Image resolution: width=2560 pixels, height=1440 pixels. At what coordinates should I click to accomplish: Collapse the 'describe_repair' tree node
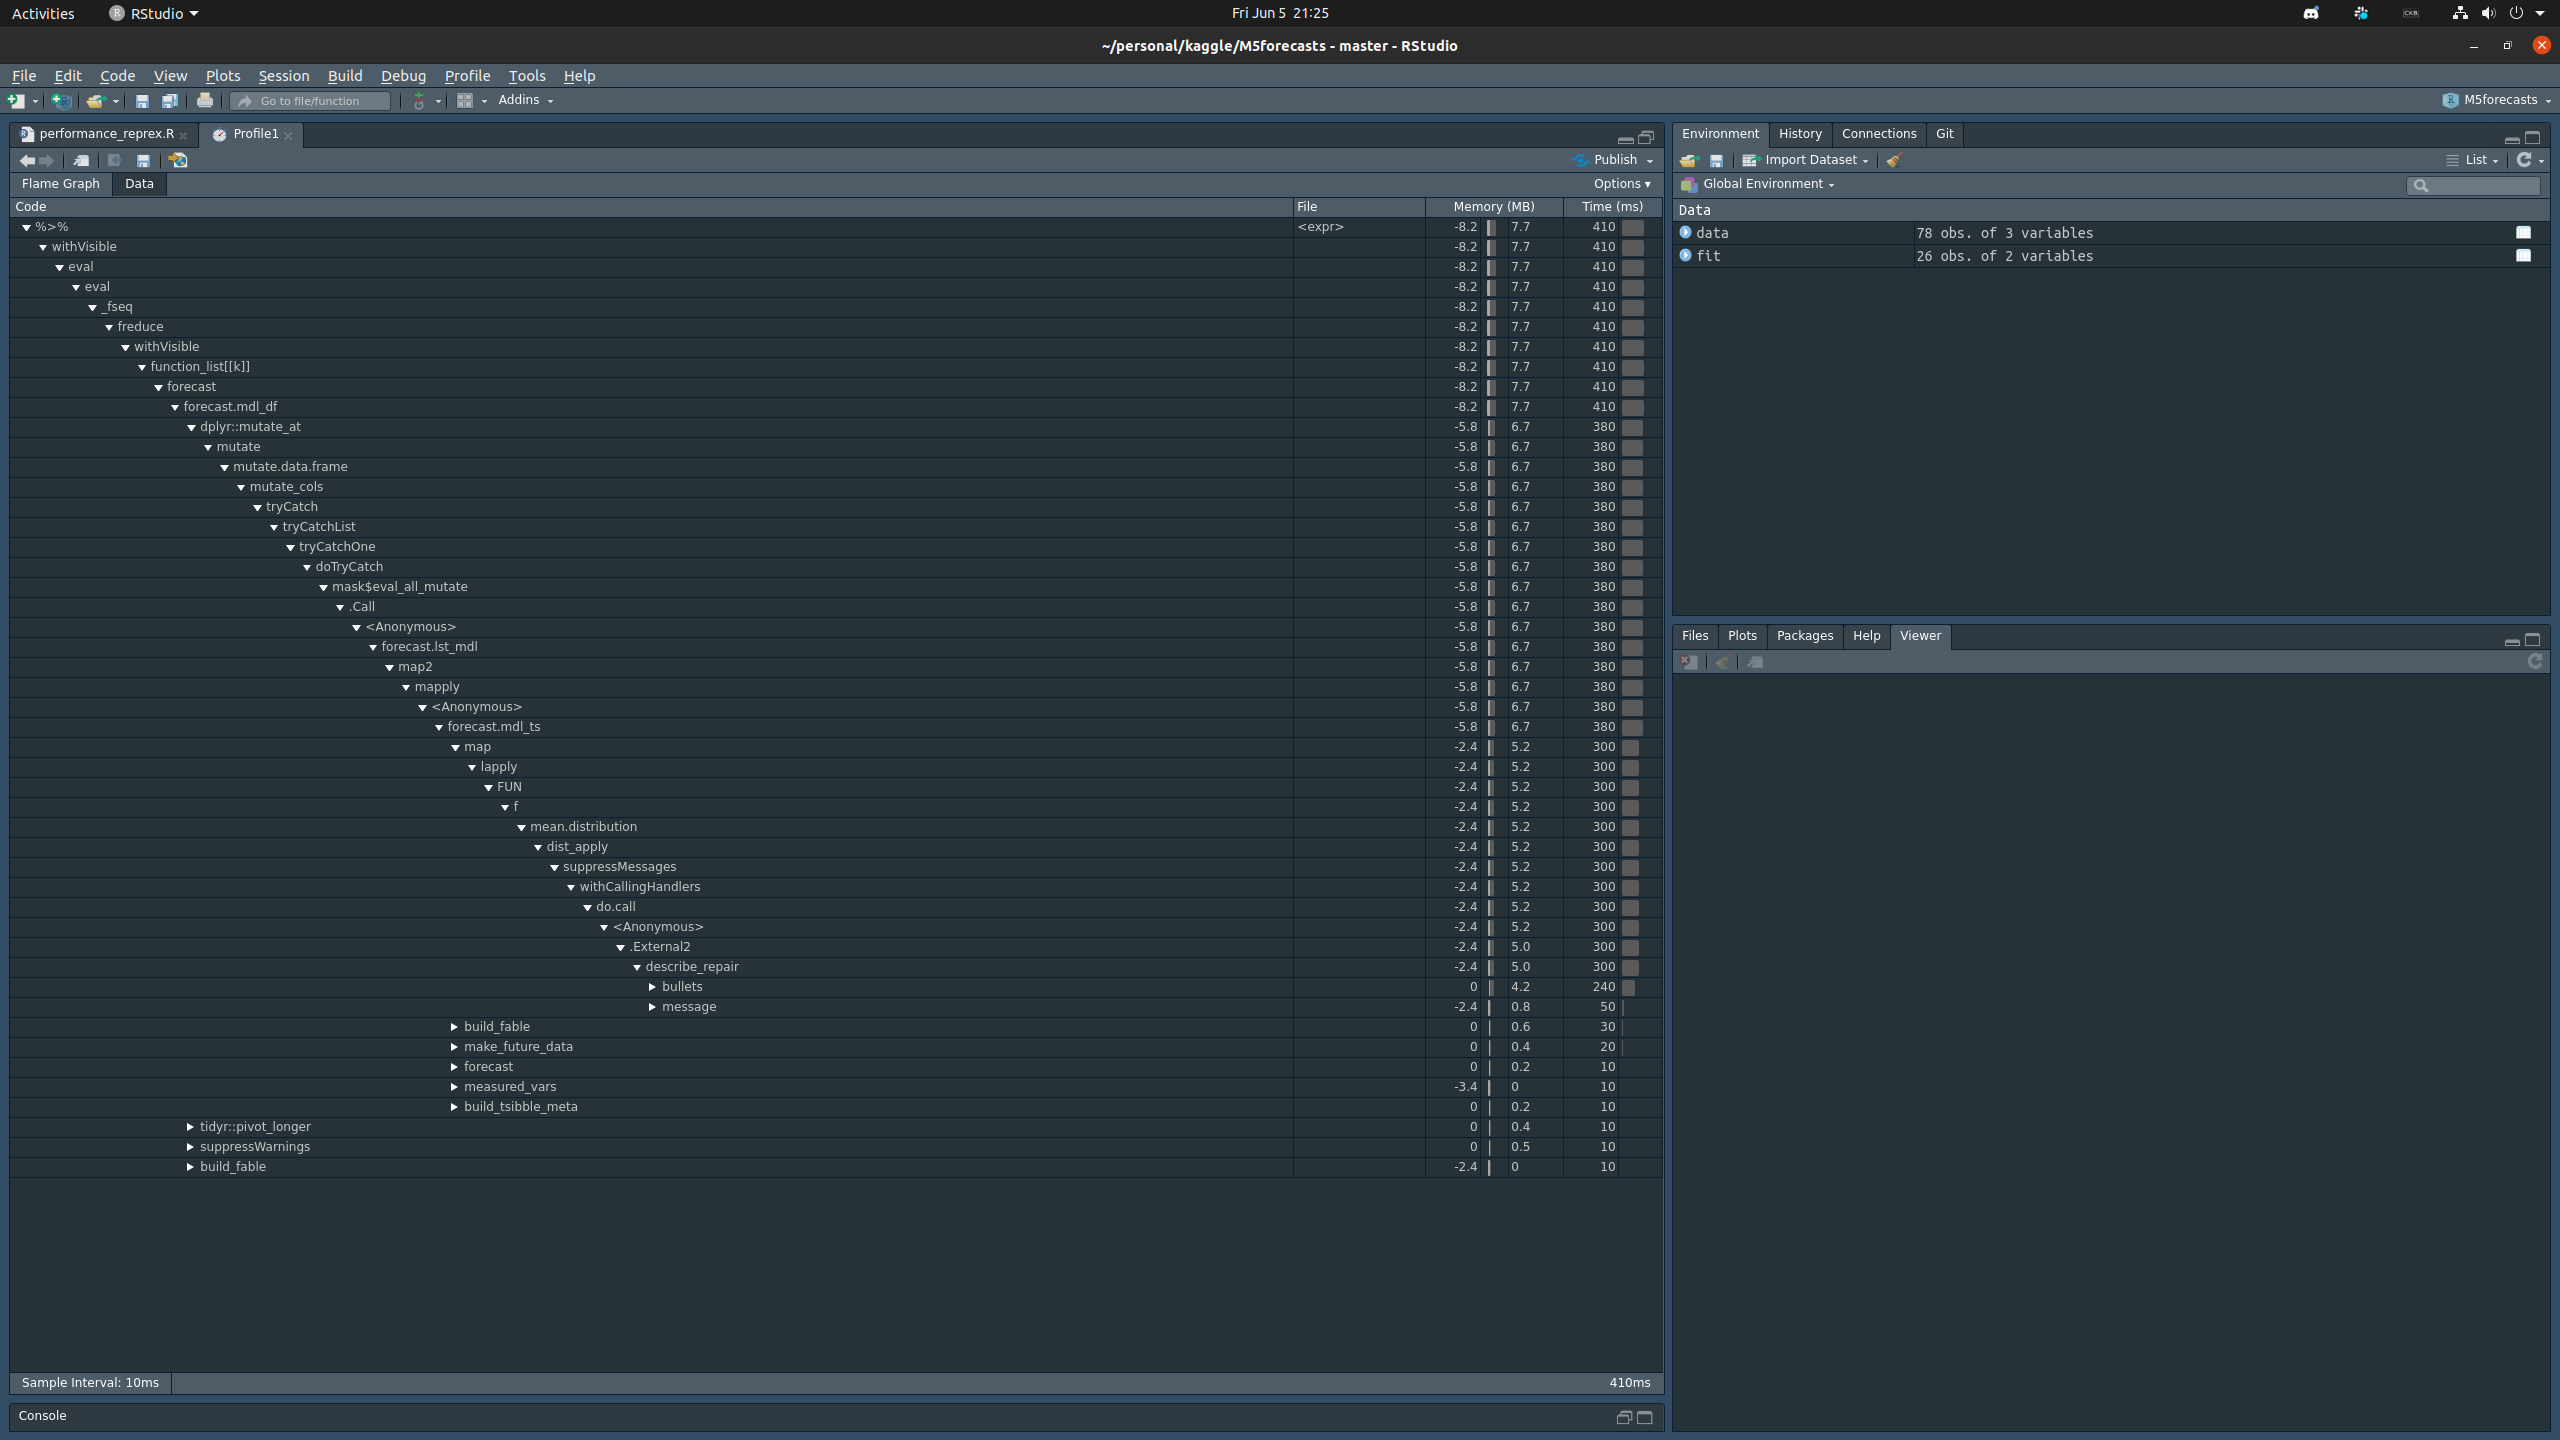tap(636, 967)
